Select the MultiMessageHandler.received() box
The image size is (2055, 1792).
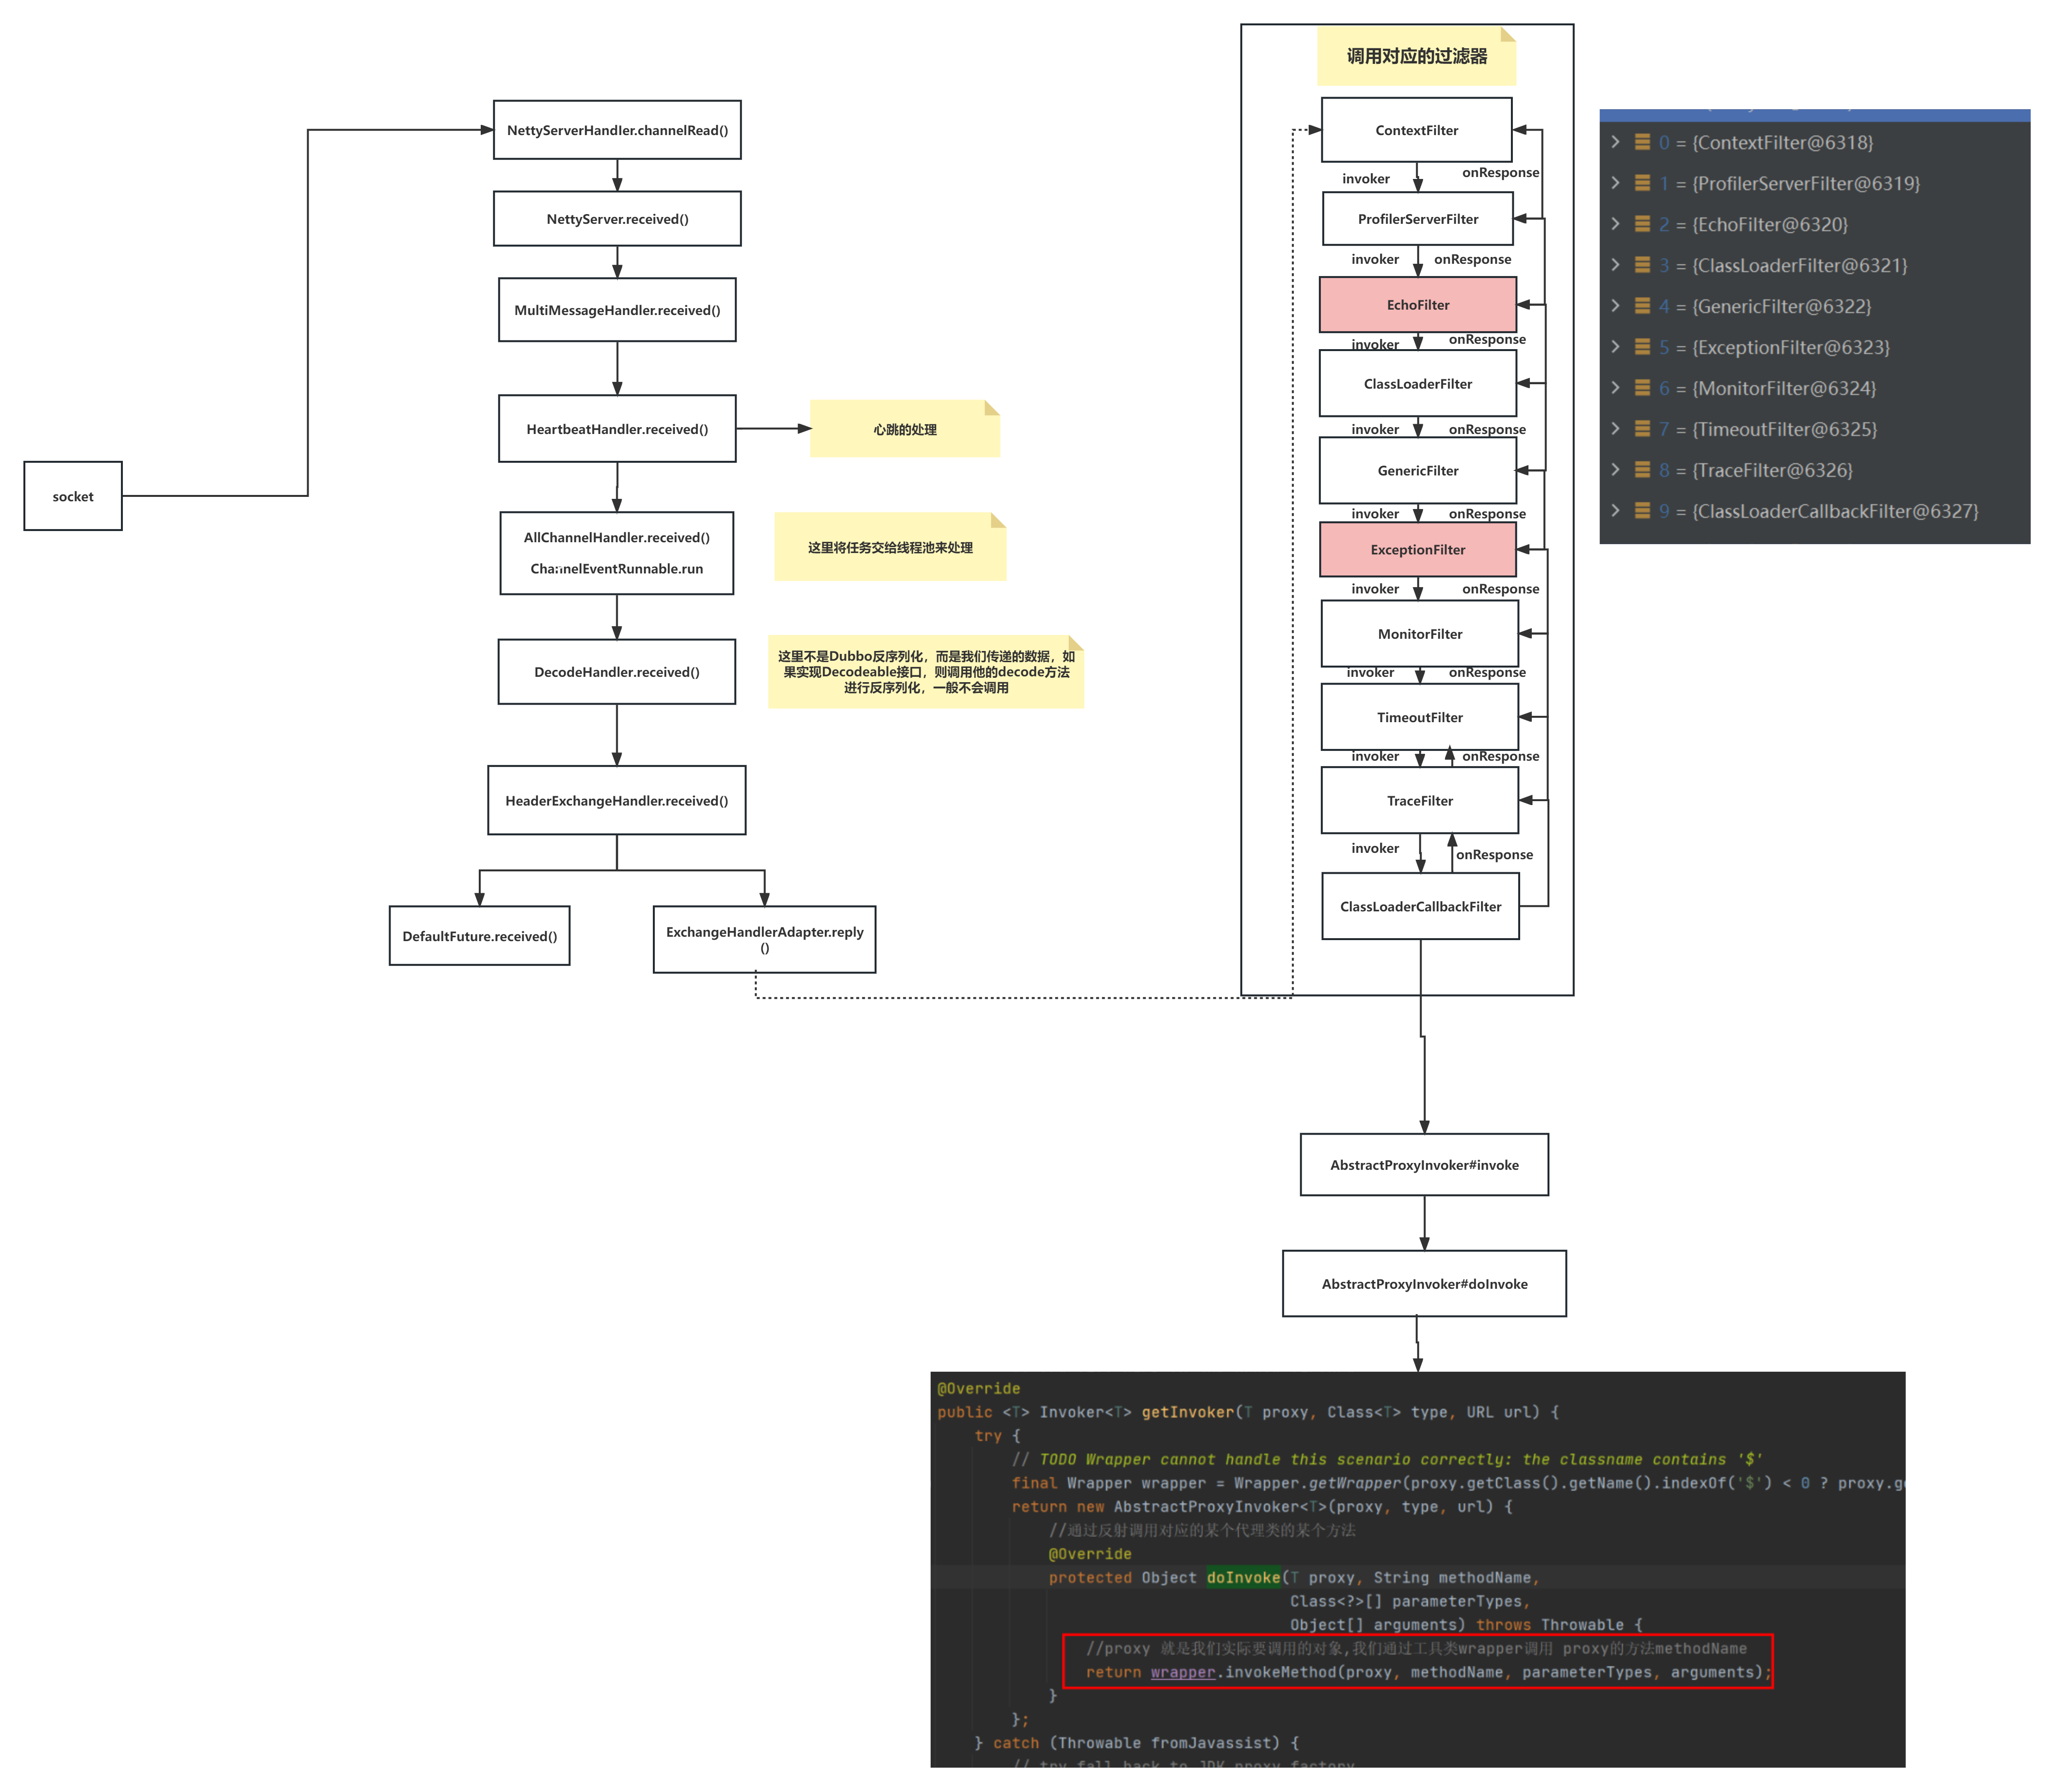[617, 310]
